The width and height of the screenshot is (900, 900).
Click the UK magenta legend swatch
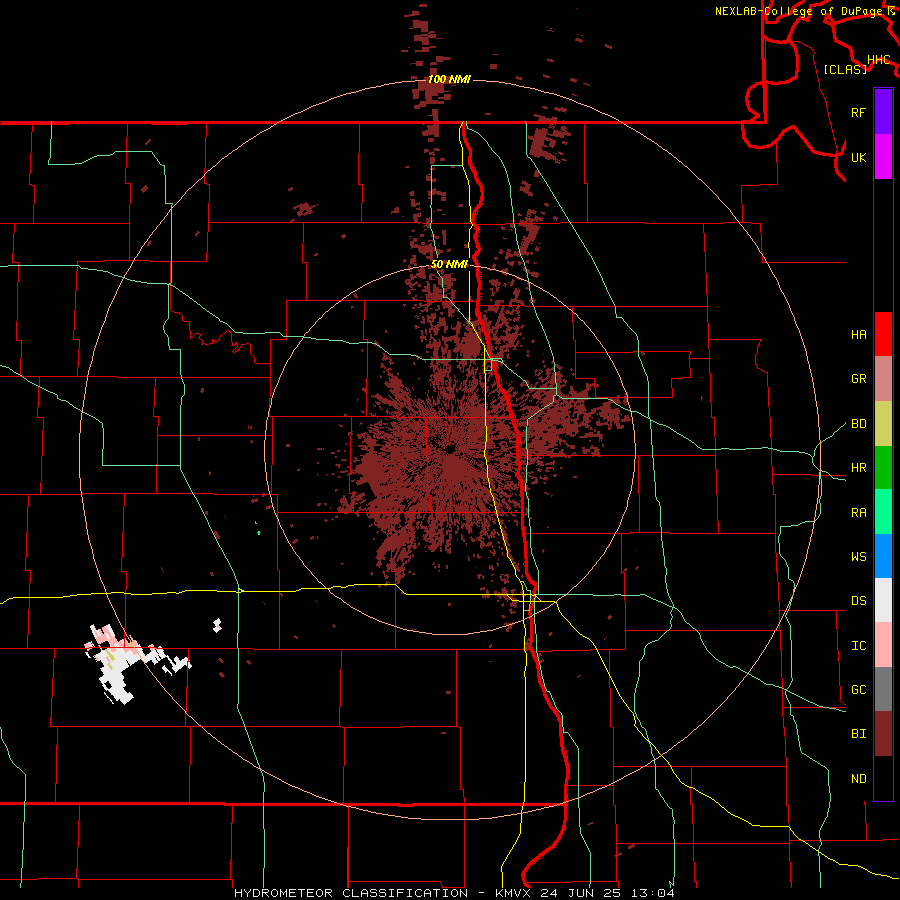click(x=883, y=157)
